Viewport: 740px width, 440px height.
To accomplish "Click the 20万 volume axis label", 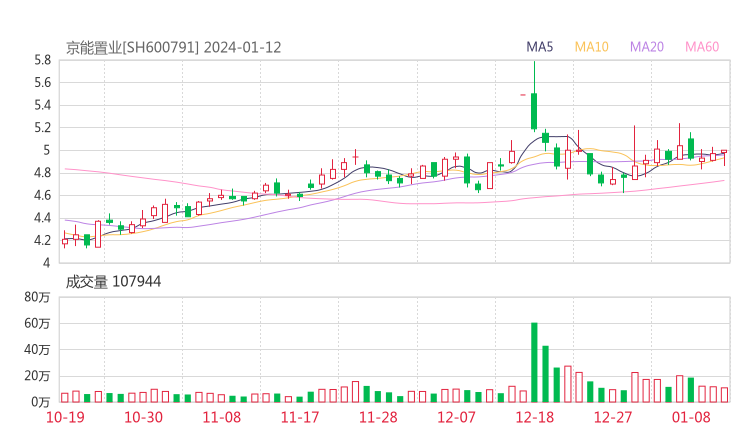I will pos(37,376).
